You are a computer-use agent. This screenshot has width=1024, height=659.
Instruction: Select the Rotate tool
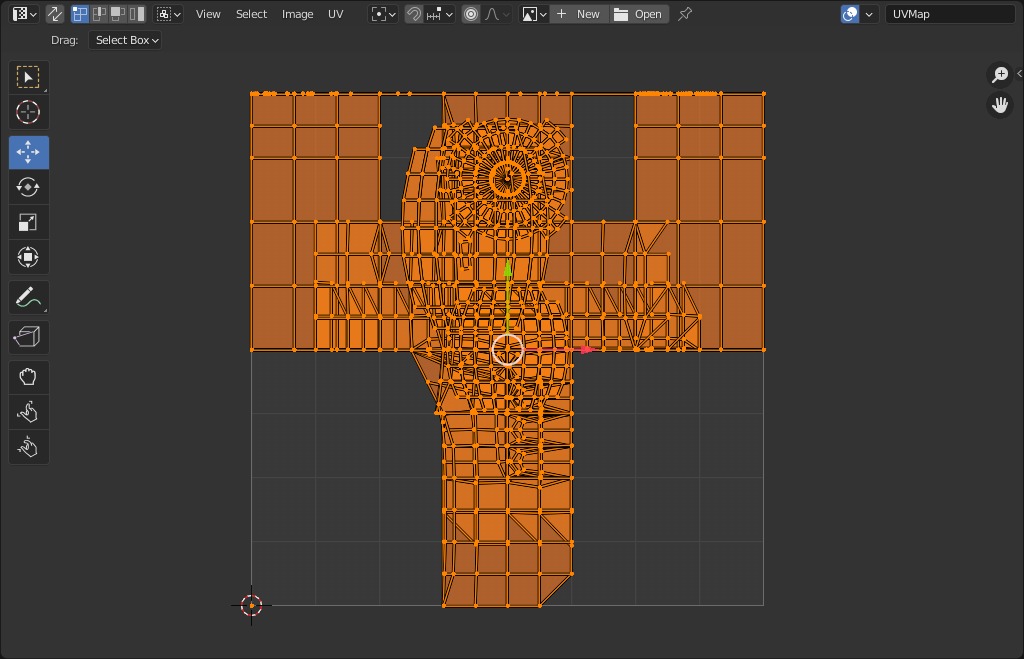[x=28, y=187]
